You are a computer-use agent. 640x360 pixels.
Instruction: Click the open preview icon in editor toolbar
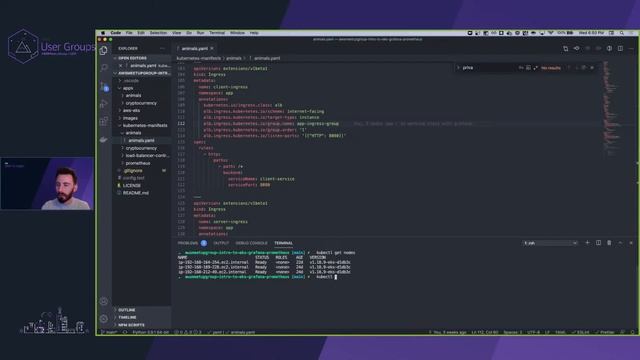click(609, 49)
